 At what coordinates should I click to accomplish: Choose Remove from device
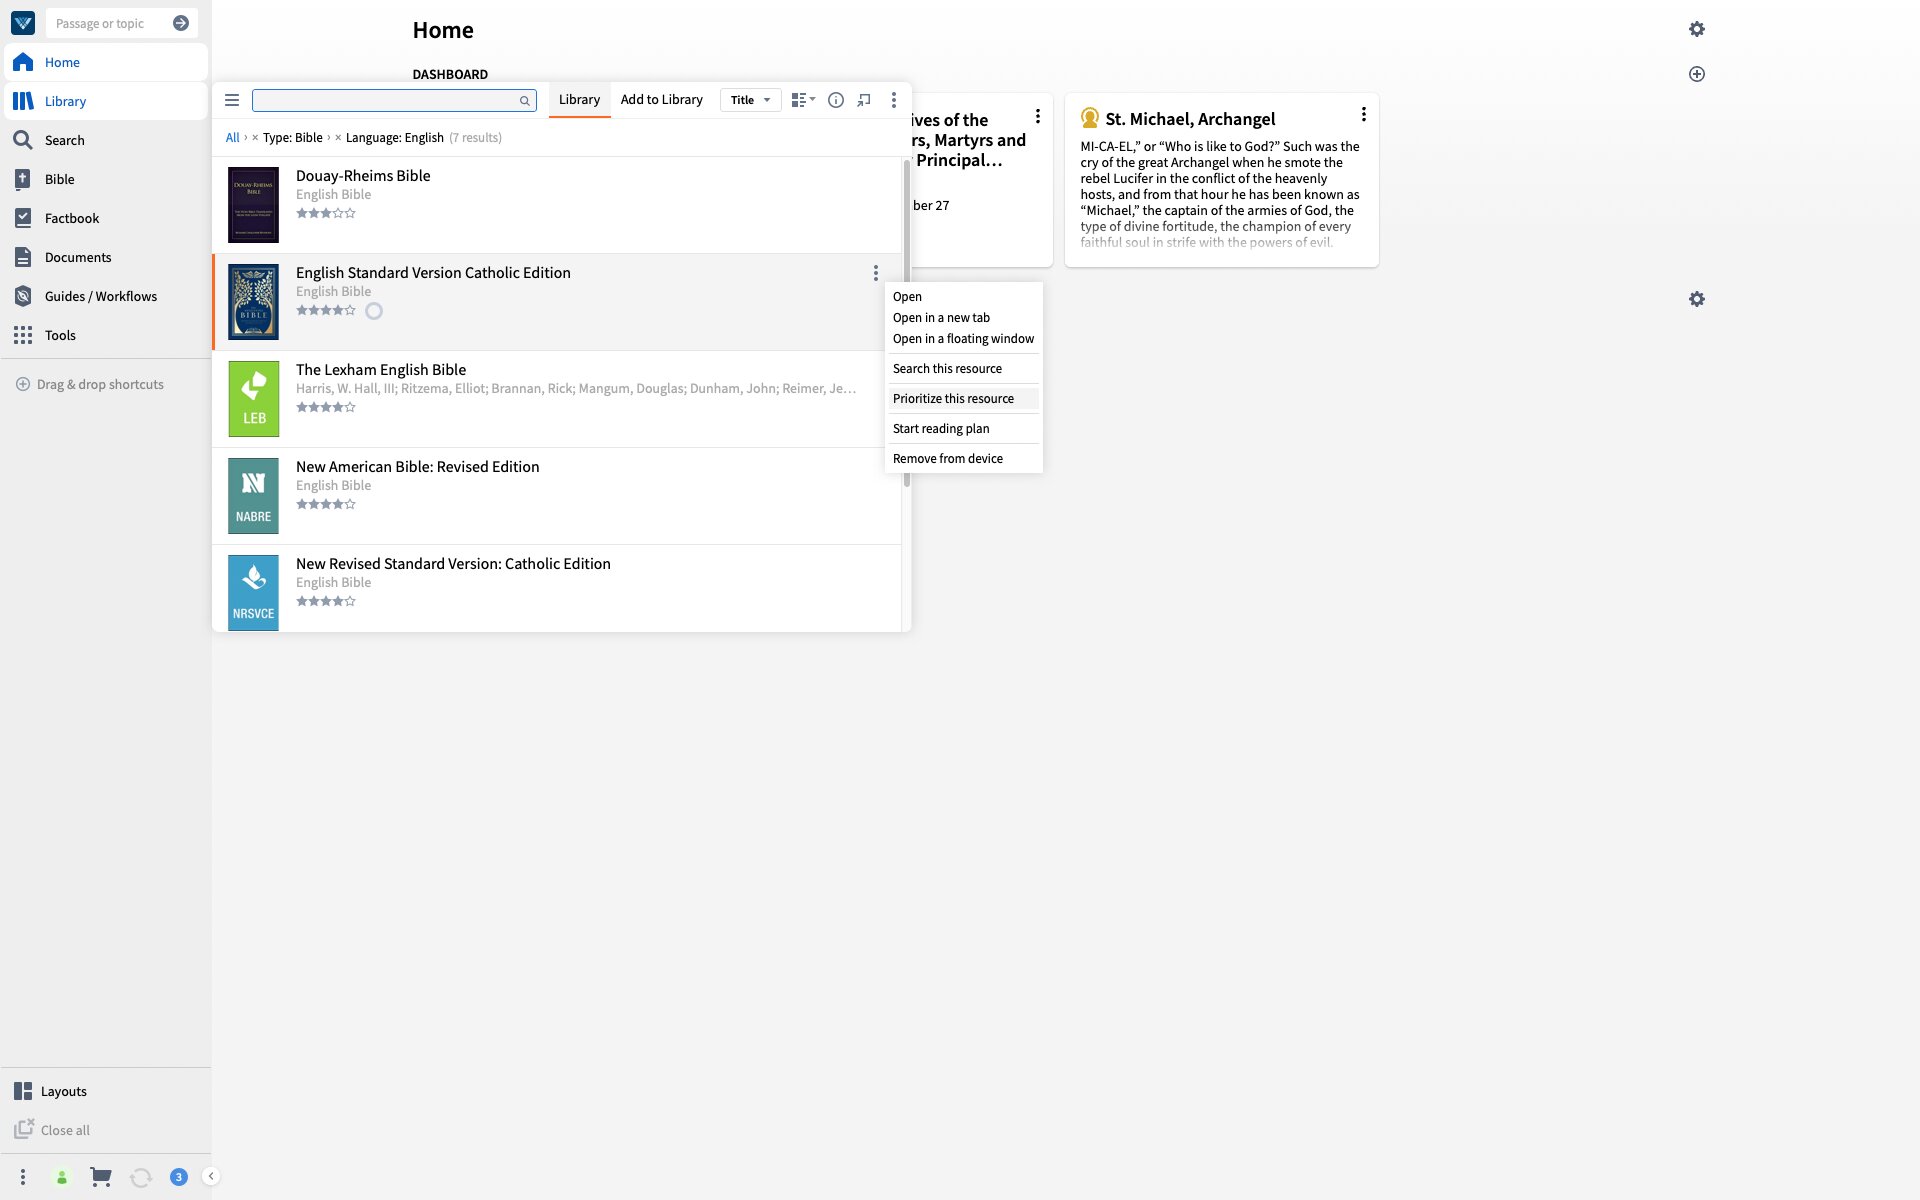tap(964, 459)
